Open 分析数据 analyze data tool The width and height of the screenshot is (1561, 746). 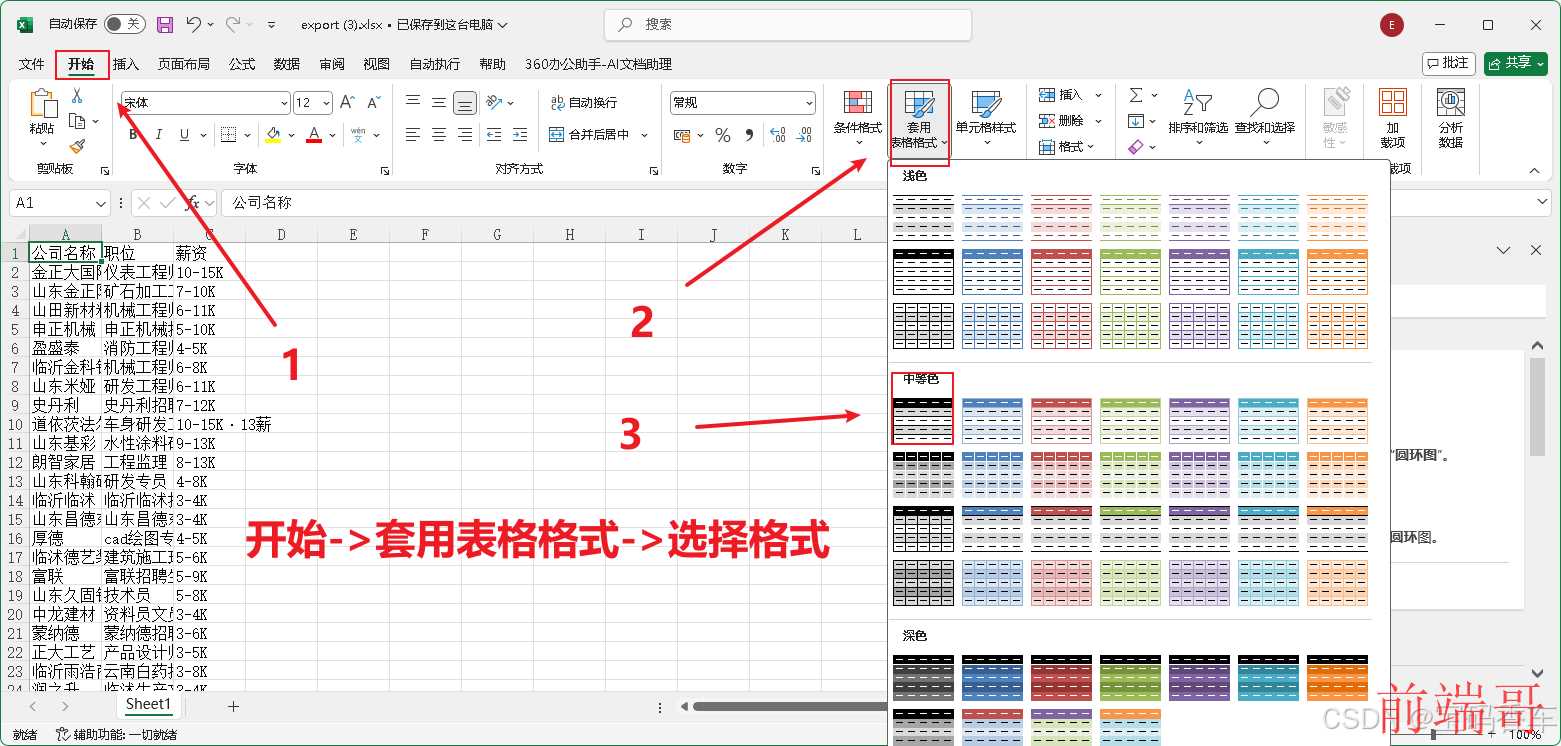[x=1451, y=118]
